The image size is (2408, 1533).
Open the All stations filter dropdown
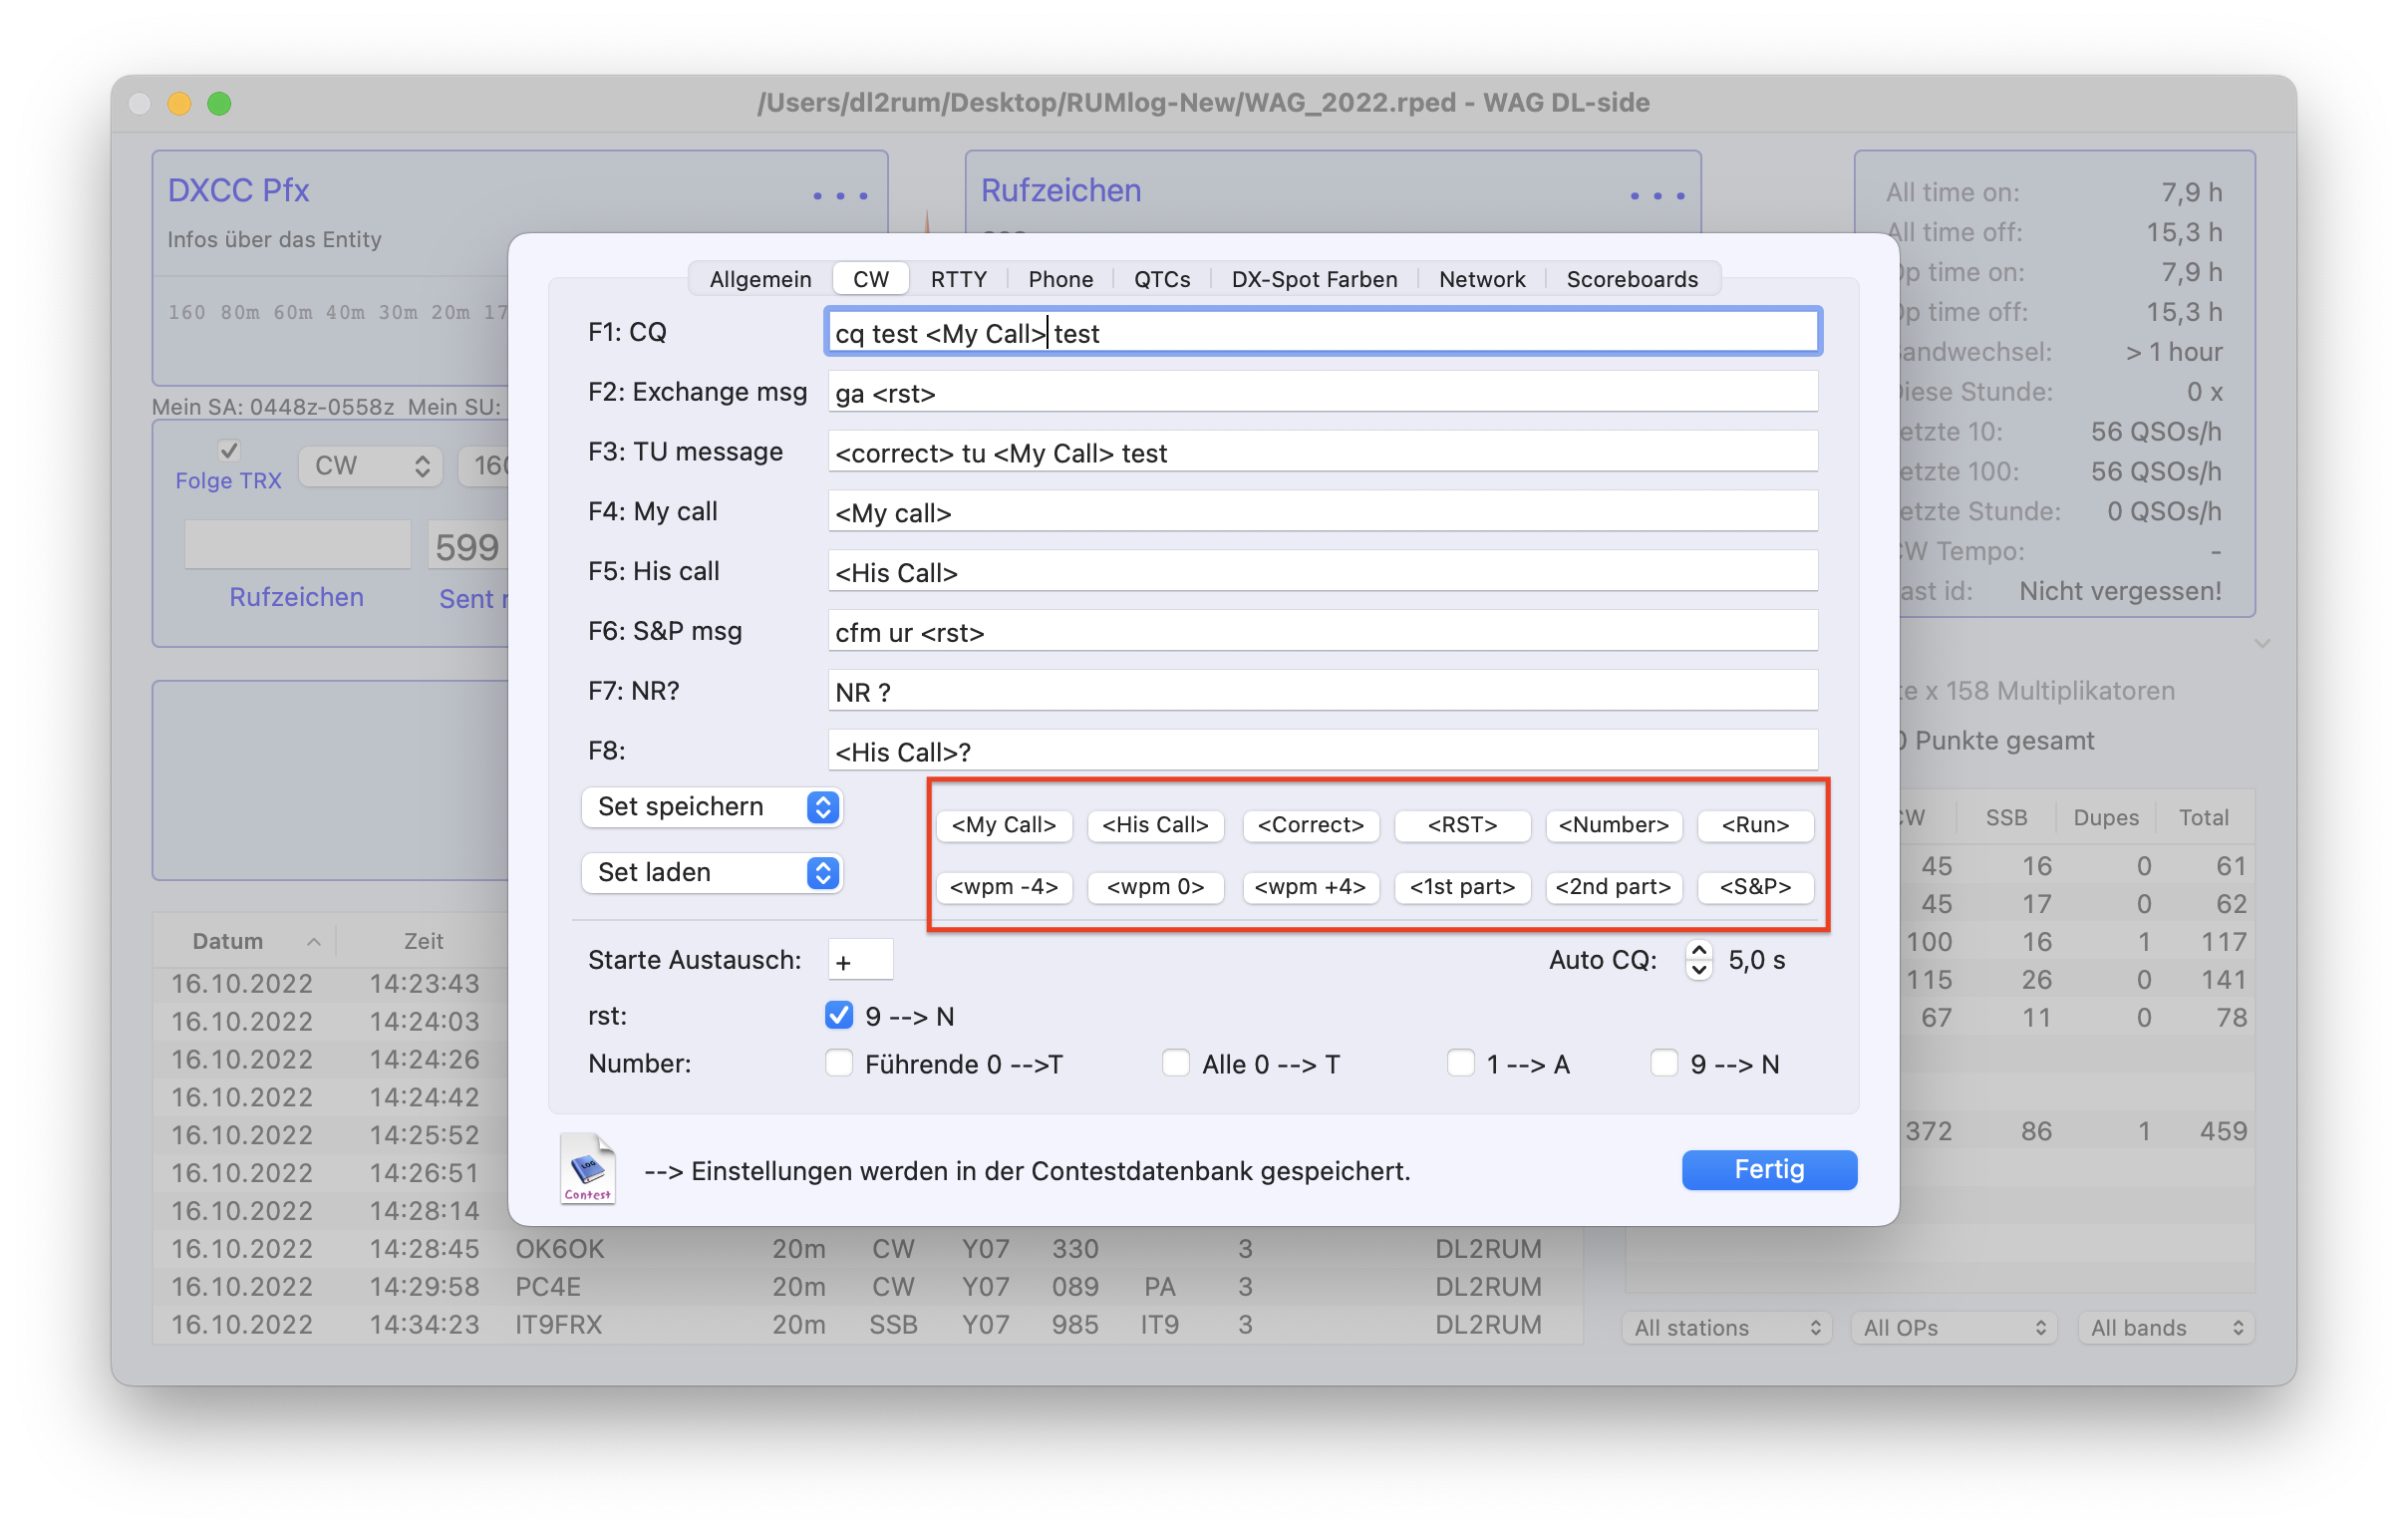pos(1727,1328)
